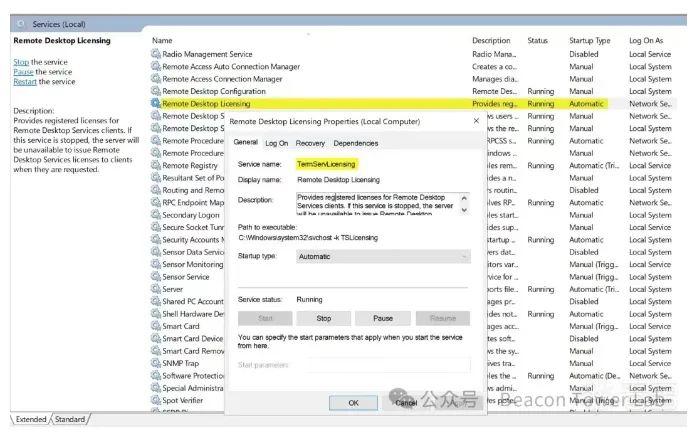Click the Remote Access Connection Manager gear icon
Image resolution: width=697 pixels, height=435 pixels.
(x=156, y=79)
